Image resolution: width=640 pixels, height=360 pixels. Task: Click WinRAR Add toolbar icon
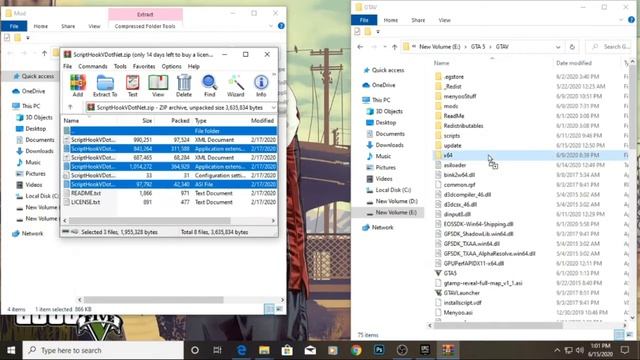click(78, 86)
